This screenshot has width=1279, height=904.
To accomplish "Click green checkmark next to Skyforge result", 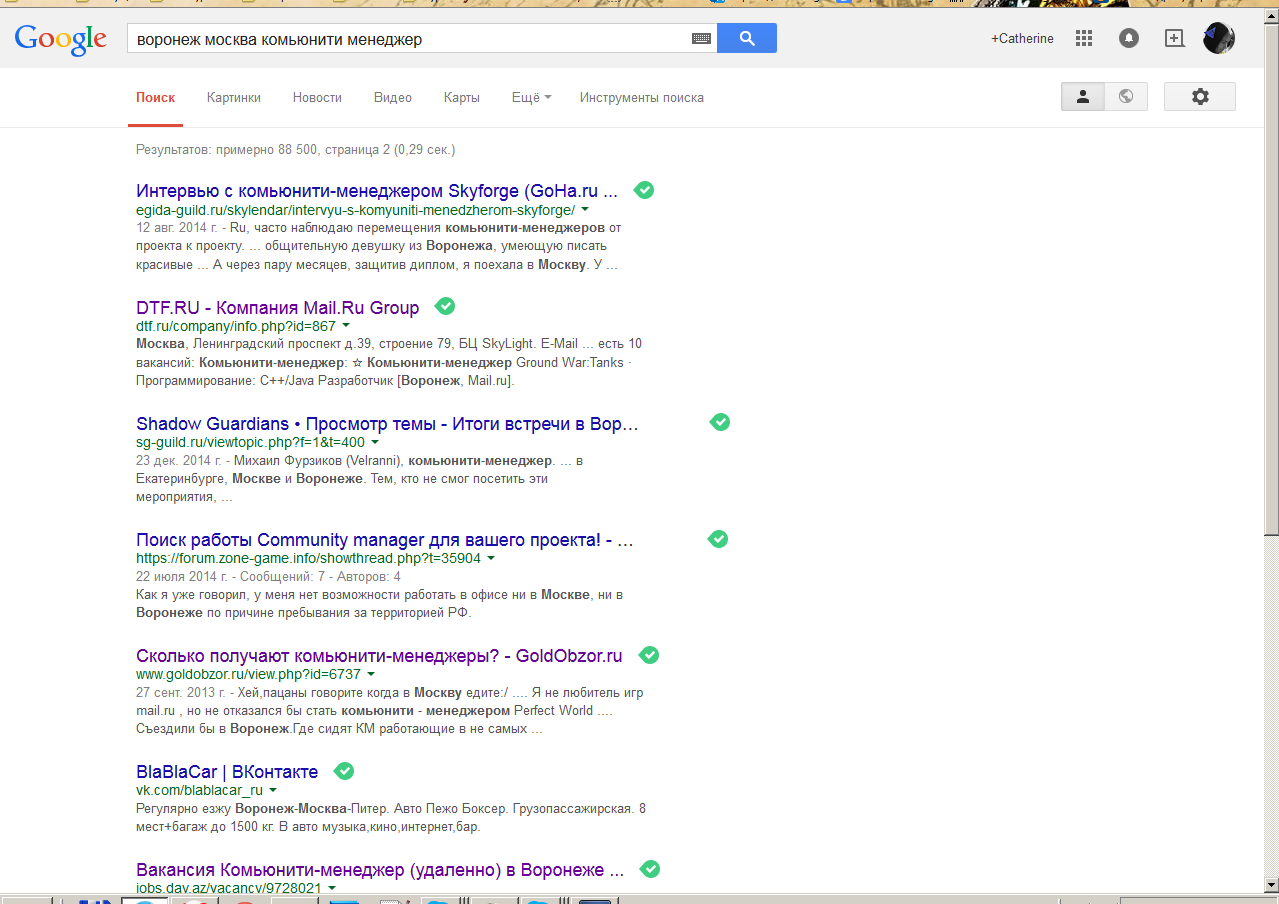I will pyautogui.click(x=644, y=190).
